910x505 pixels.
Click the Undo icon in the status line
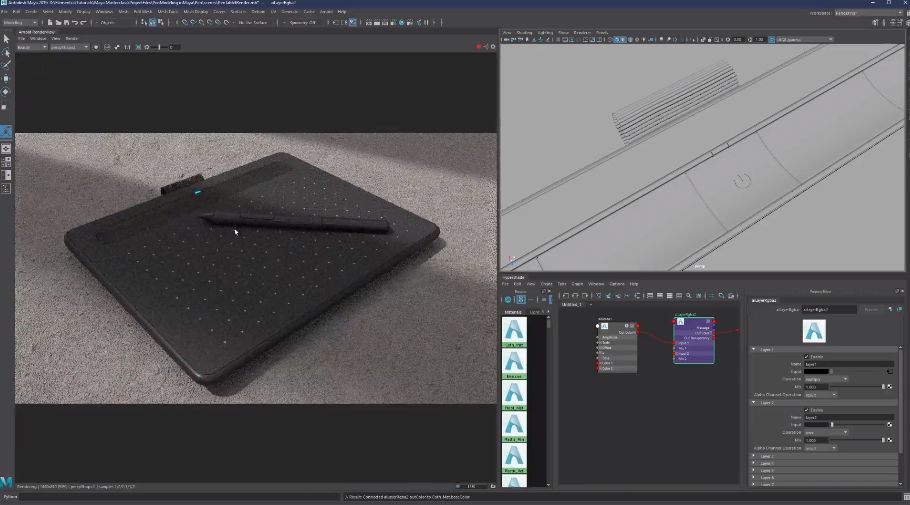tap(75, 23)
